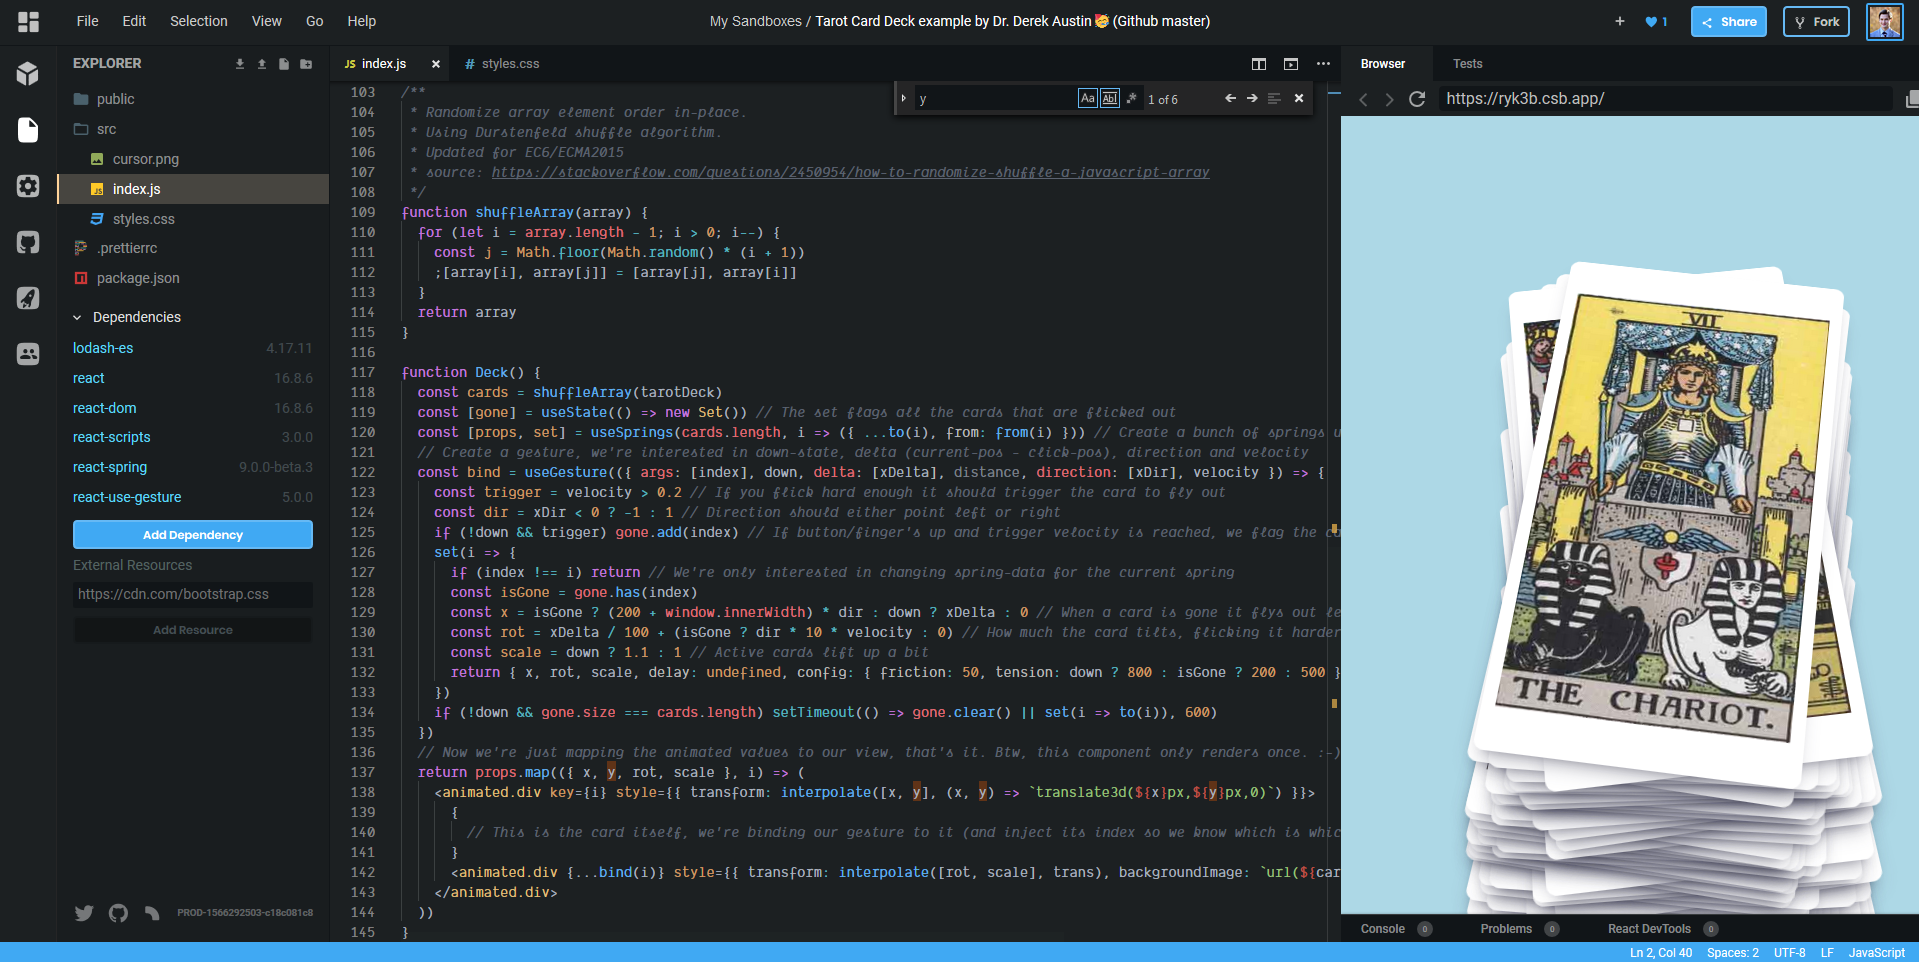Go back in the preview browser

coord(1363,99)
